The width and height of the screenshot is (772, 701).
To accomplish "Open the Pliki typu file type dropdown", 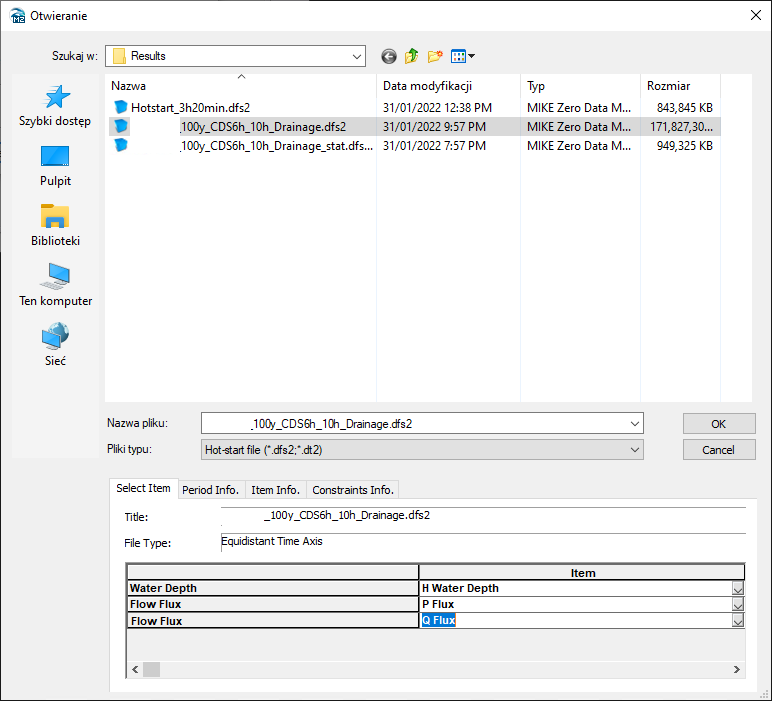I will (635, 450).
